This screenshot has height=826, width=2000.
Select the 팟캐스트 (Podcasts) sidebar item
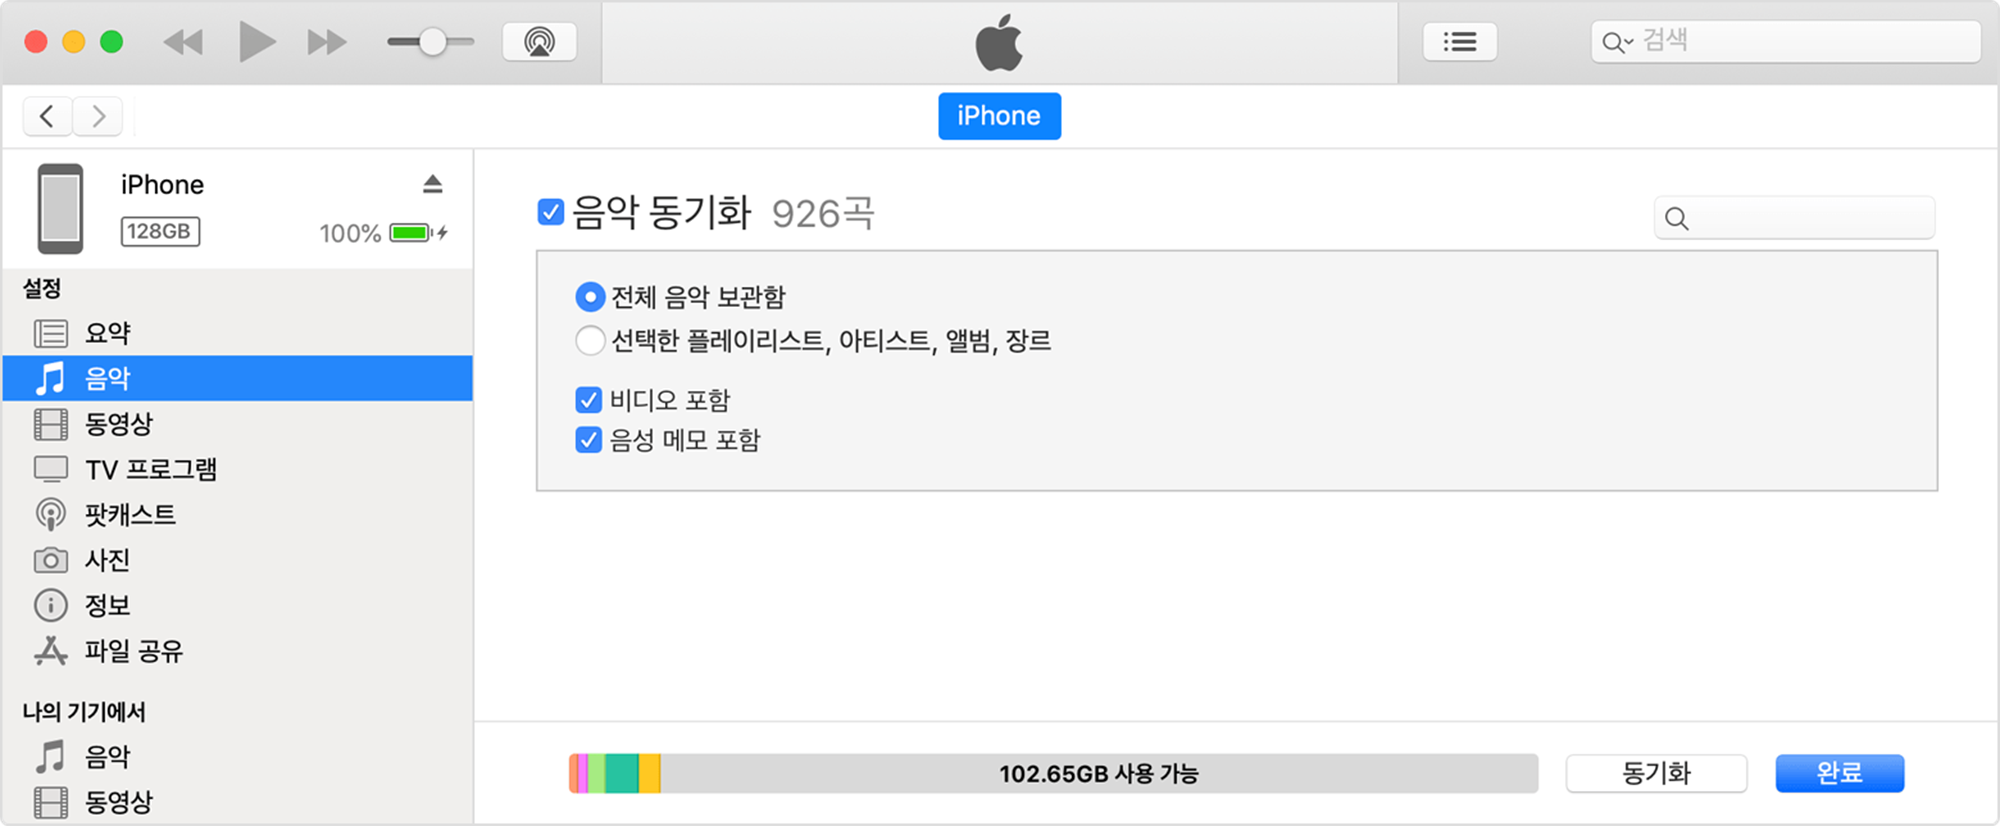(x=130, y=514)
